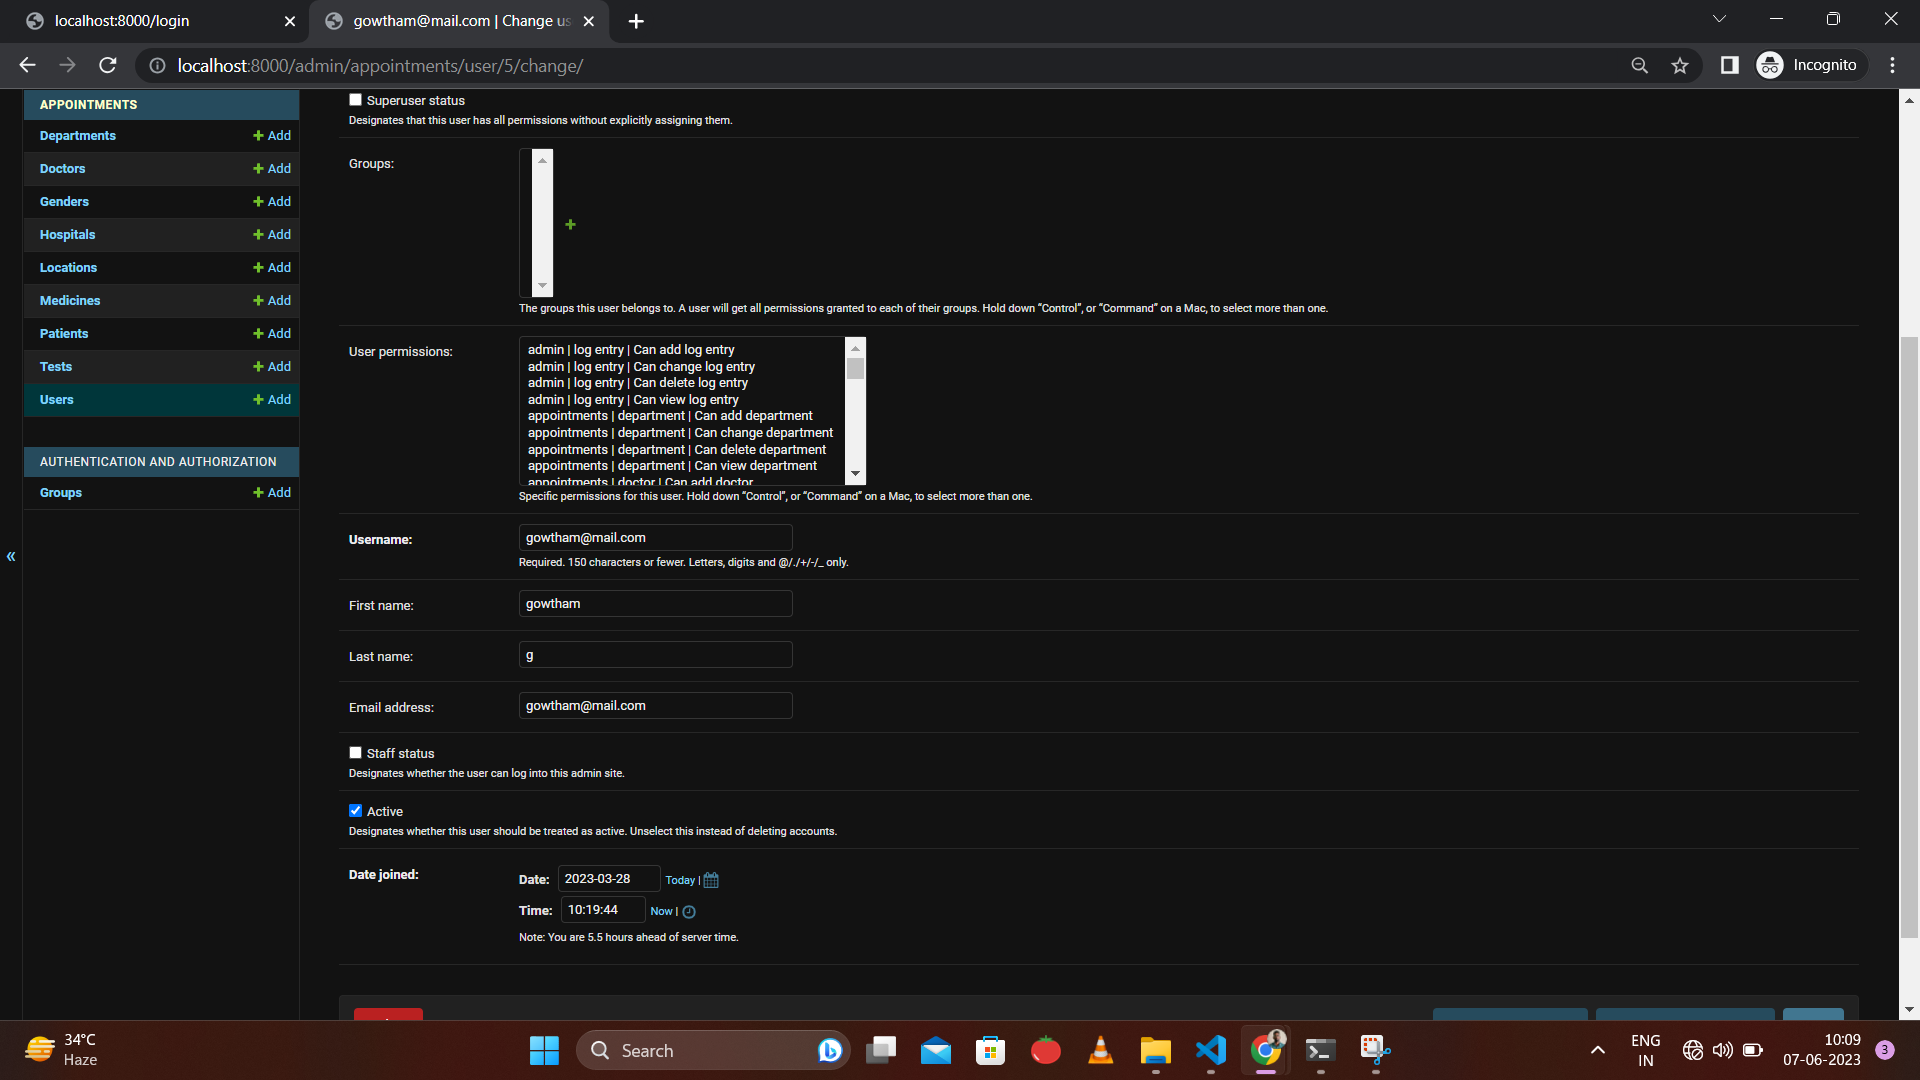
Task: Open the browser zoom magnifier icon
Action: coord(1639,66)
